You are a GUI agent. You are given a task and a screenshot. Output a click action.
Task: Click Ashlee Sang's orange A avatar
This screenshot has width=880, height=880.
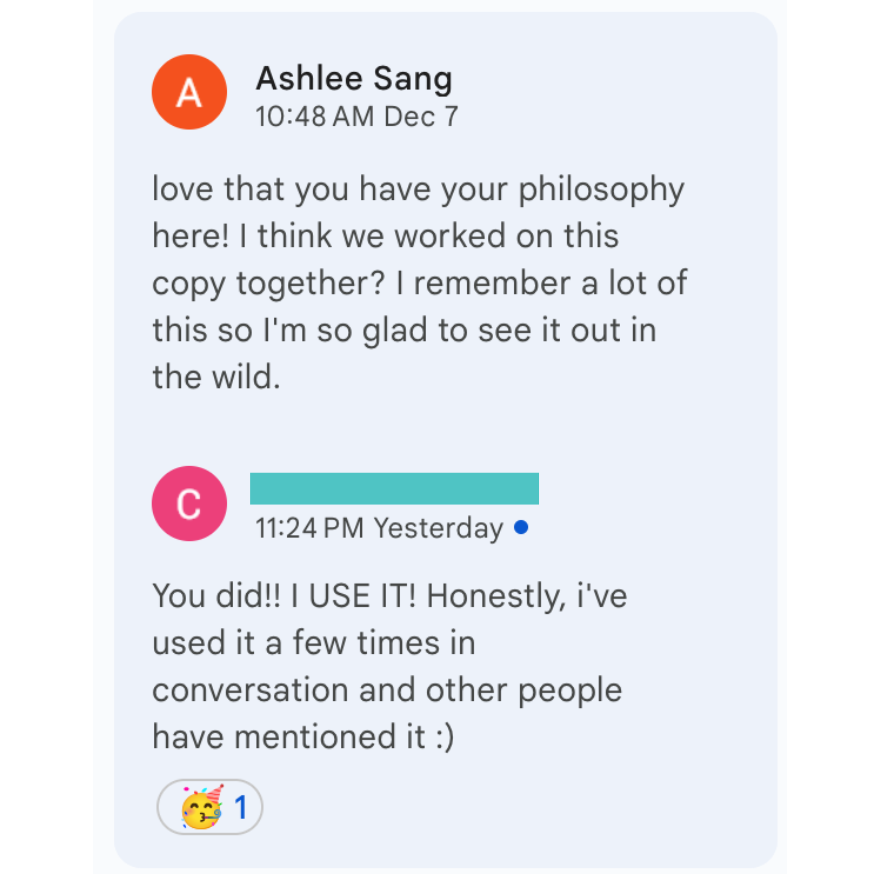tap(189, 92)
